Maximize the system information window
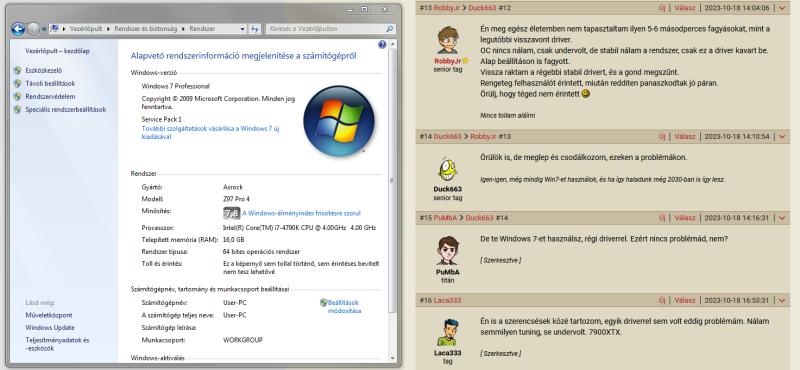800x370 pixels. [364, 9]
